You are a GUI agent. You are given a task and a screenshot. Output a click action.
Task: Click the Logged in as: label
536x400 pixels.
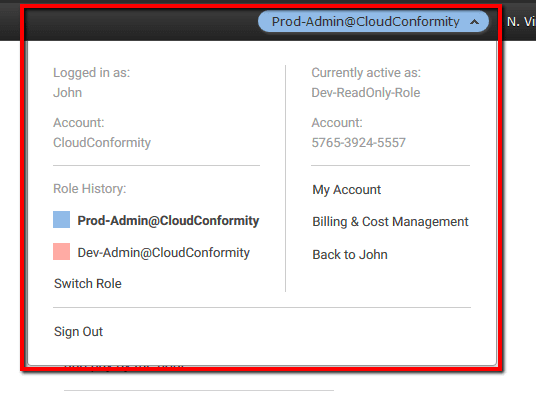(92, 73)
